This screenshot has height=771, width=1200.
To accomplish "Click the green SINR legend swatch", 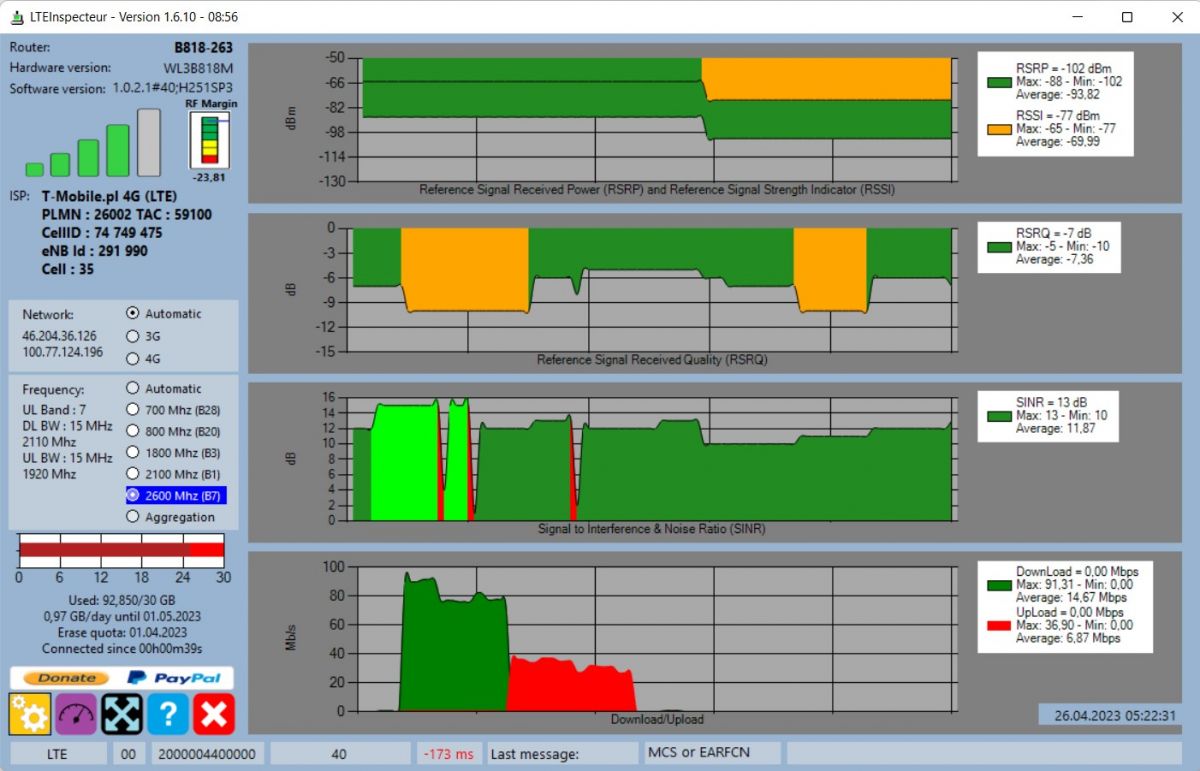I will pos(999,415).
